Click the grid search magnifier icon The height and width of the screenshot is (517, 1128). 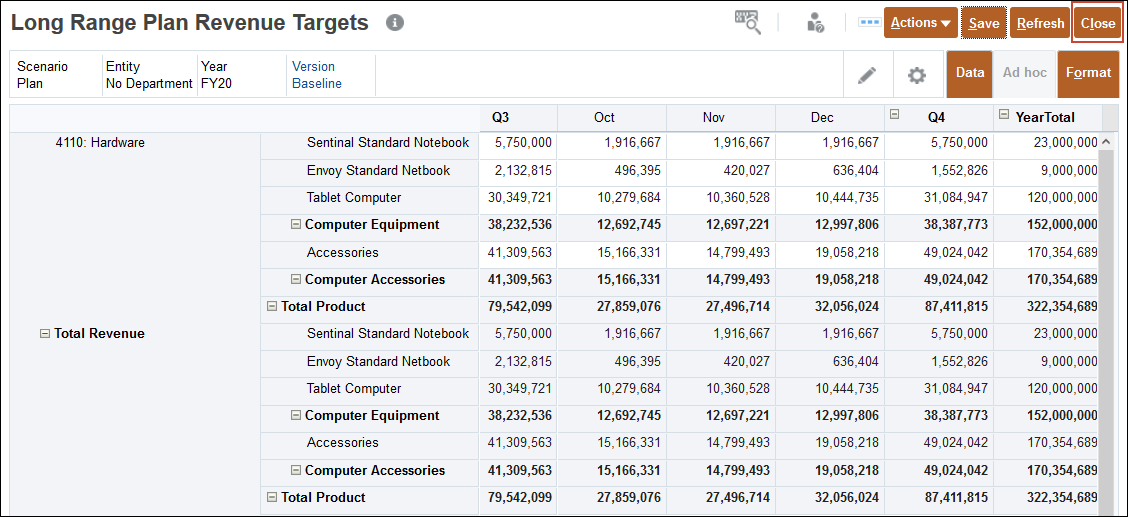point(747,22)
